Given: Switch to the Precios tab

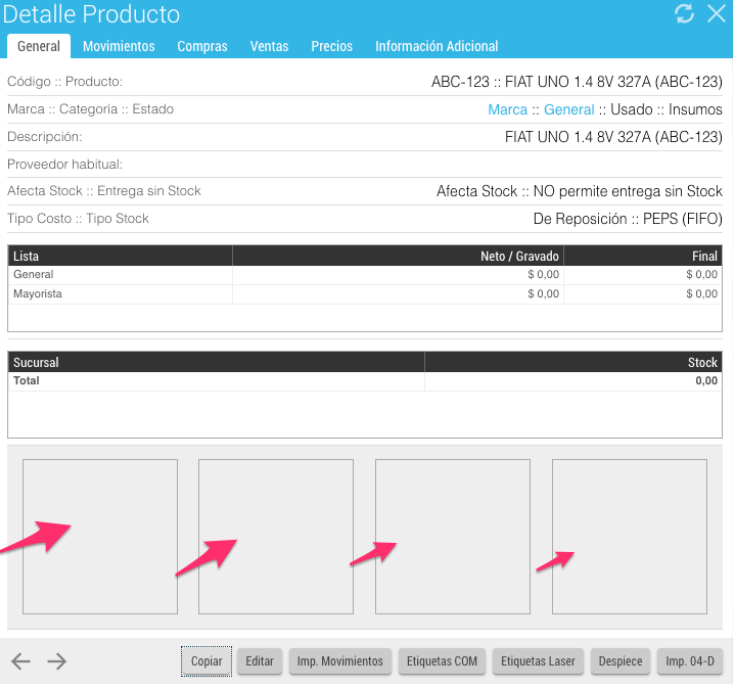Looking at the screenshot, I should click(x=332, y=46).
